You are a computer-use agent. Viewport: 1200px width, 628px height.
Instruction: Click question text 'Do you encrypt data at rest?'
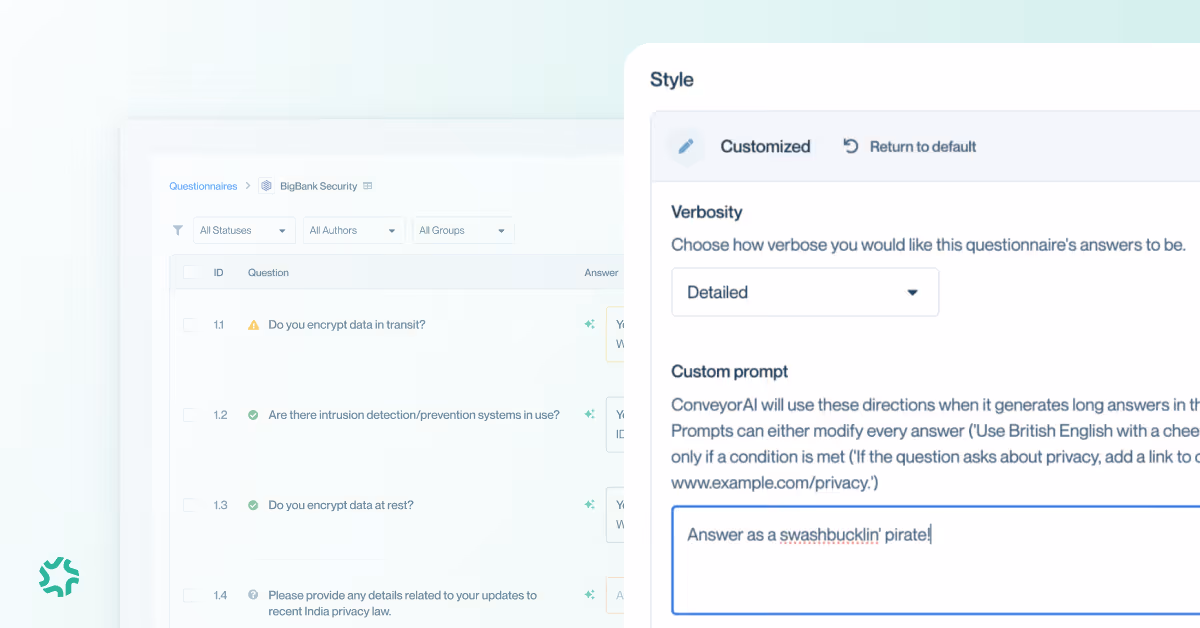pos(341,505)
